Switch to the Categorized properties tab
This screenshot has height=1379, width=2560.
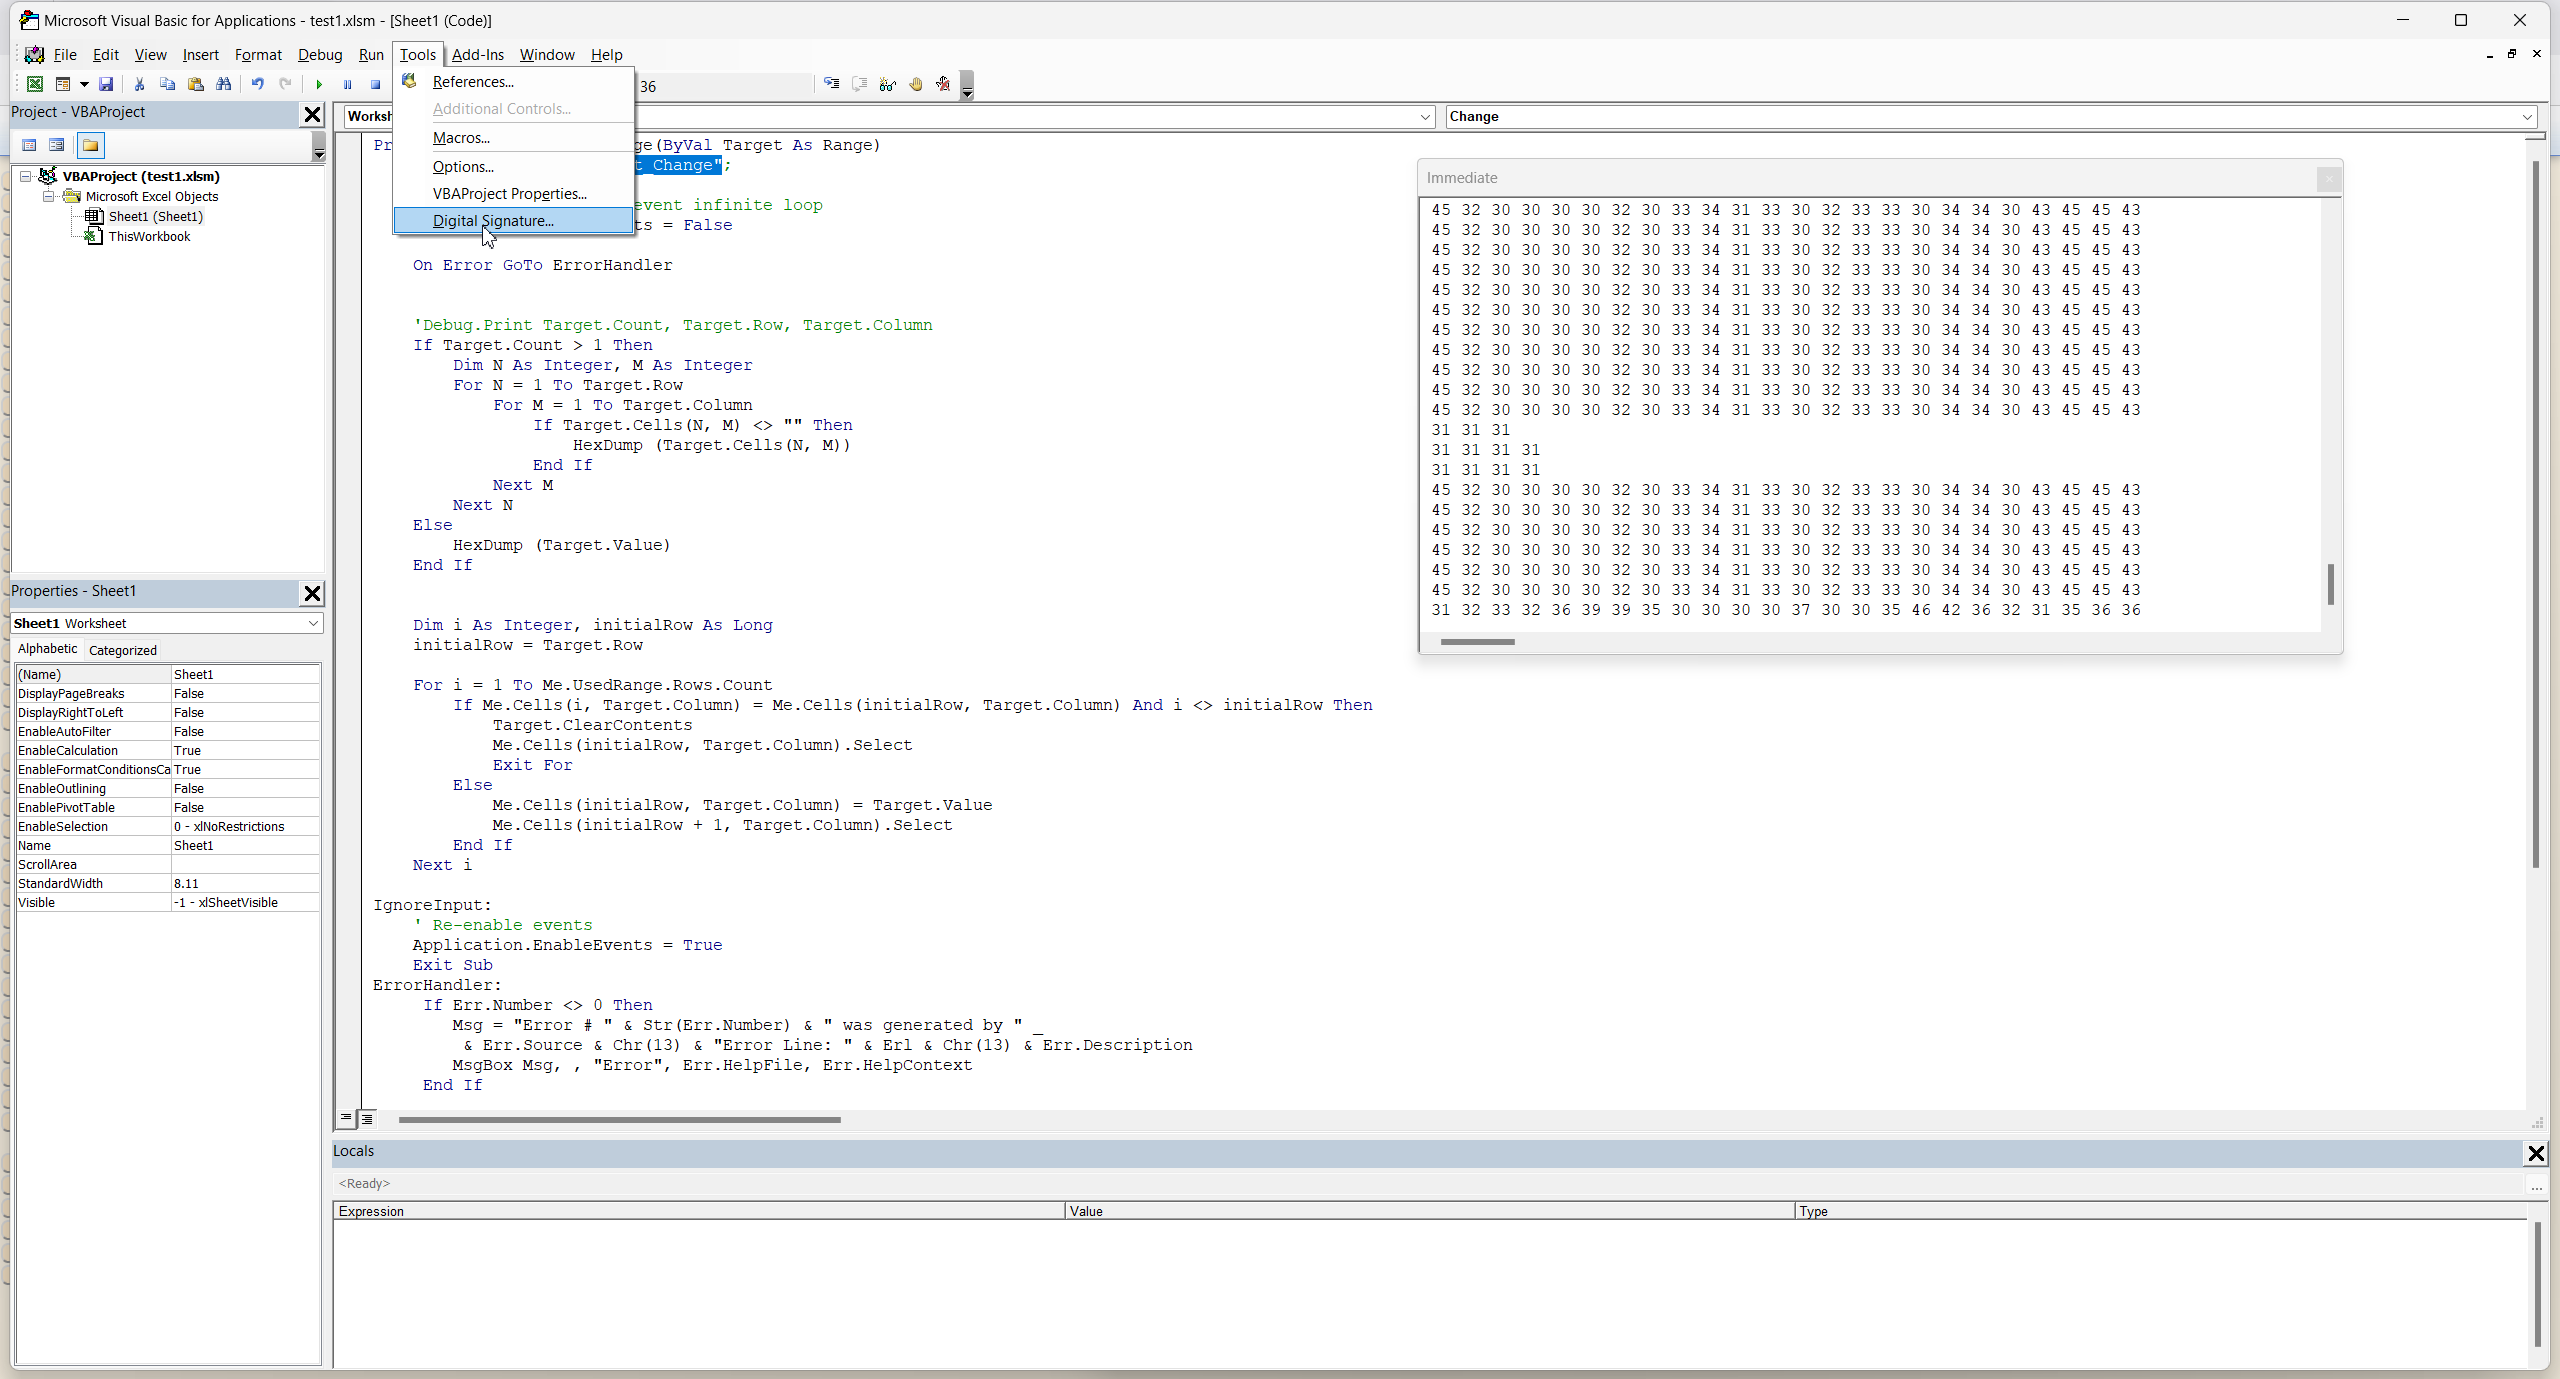(x=122, y=650)
